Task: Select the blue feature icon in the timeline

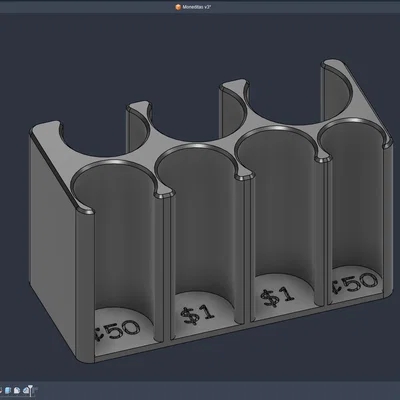Action: pyautogui.click(x=8, y=390)
